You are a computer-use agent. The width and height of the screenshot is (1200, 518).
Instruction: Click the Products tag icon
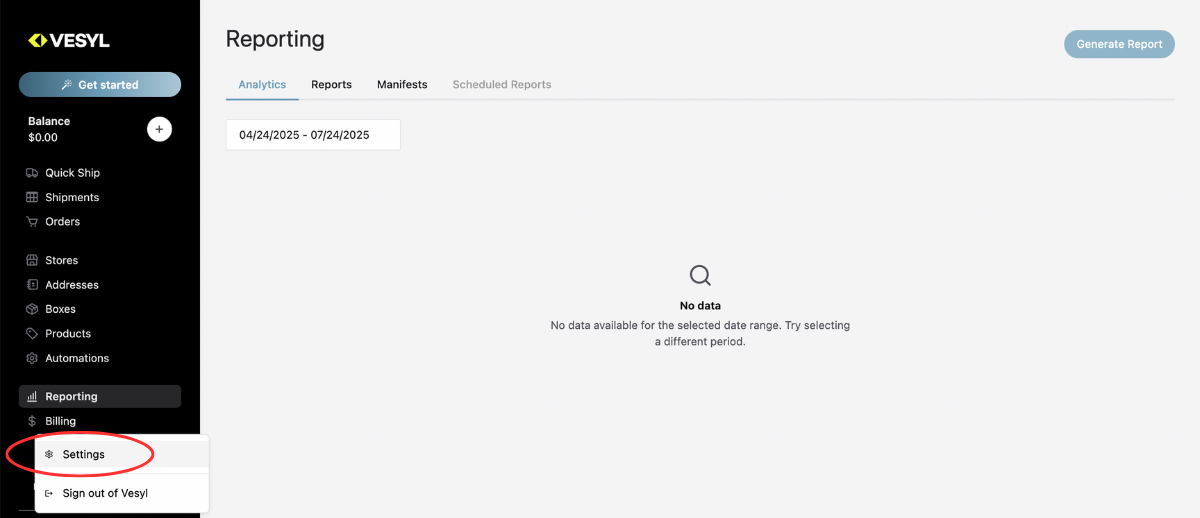point(32,334)
